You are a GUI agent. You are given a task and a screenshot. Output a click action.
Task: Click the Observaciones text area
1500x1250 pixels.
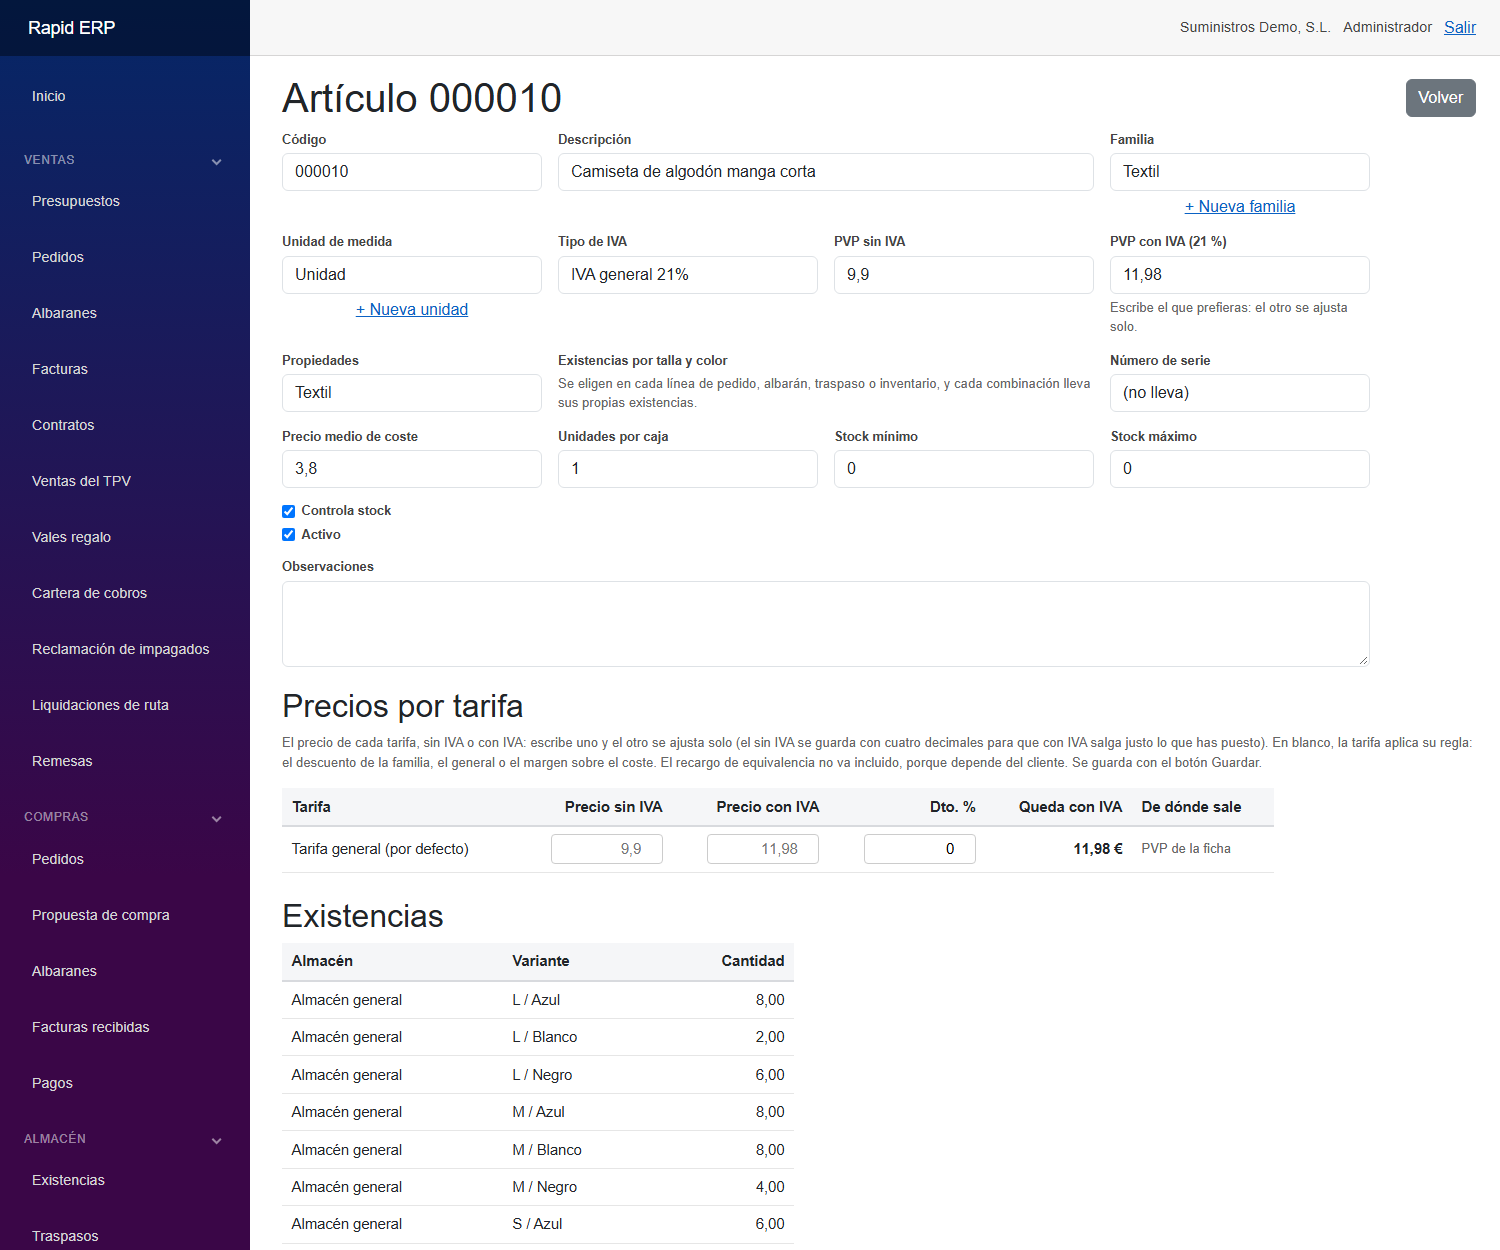coord(825,624)
